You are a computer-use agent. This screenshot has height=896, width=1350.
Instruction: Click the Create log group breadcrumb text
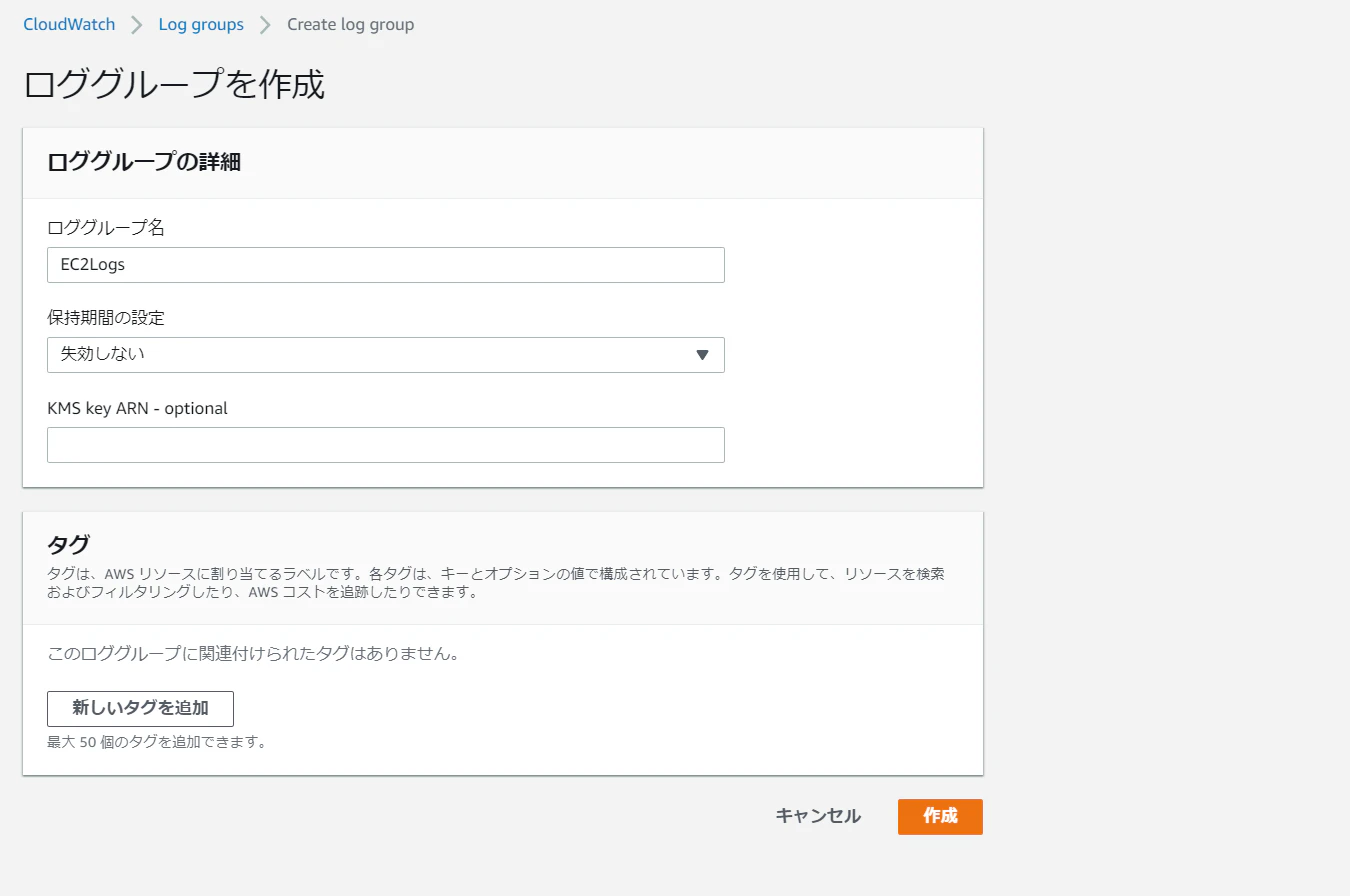coord(350,24)
